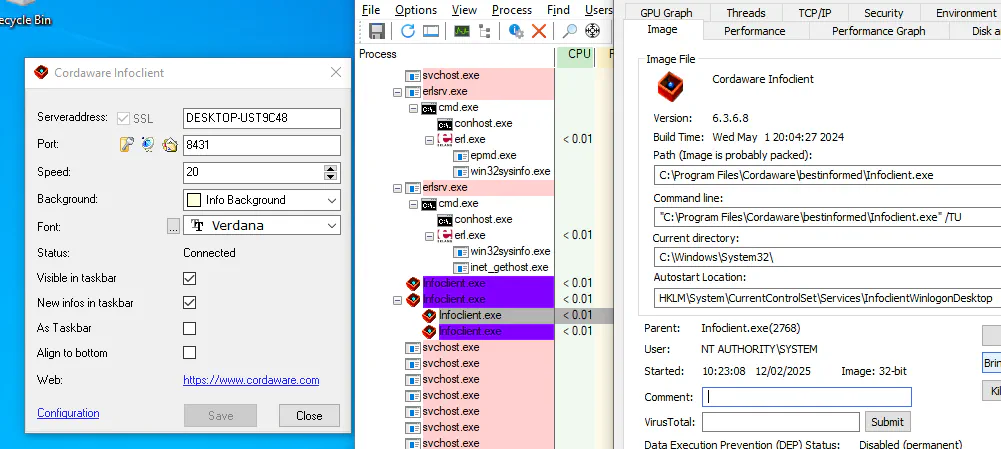Switch to the Threads tab

coord(746,13)
